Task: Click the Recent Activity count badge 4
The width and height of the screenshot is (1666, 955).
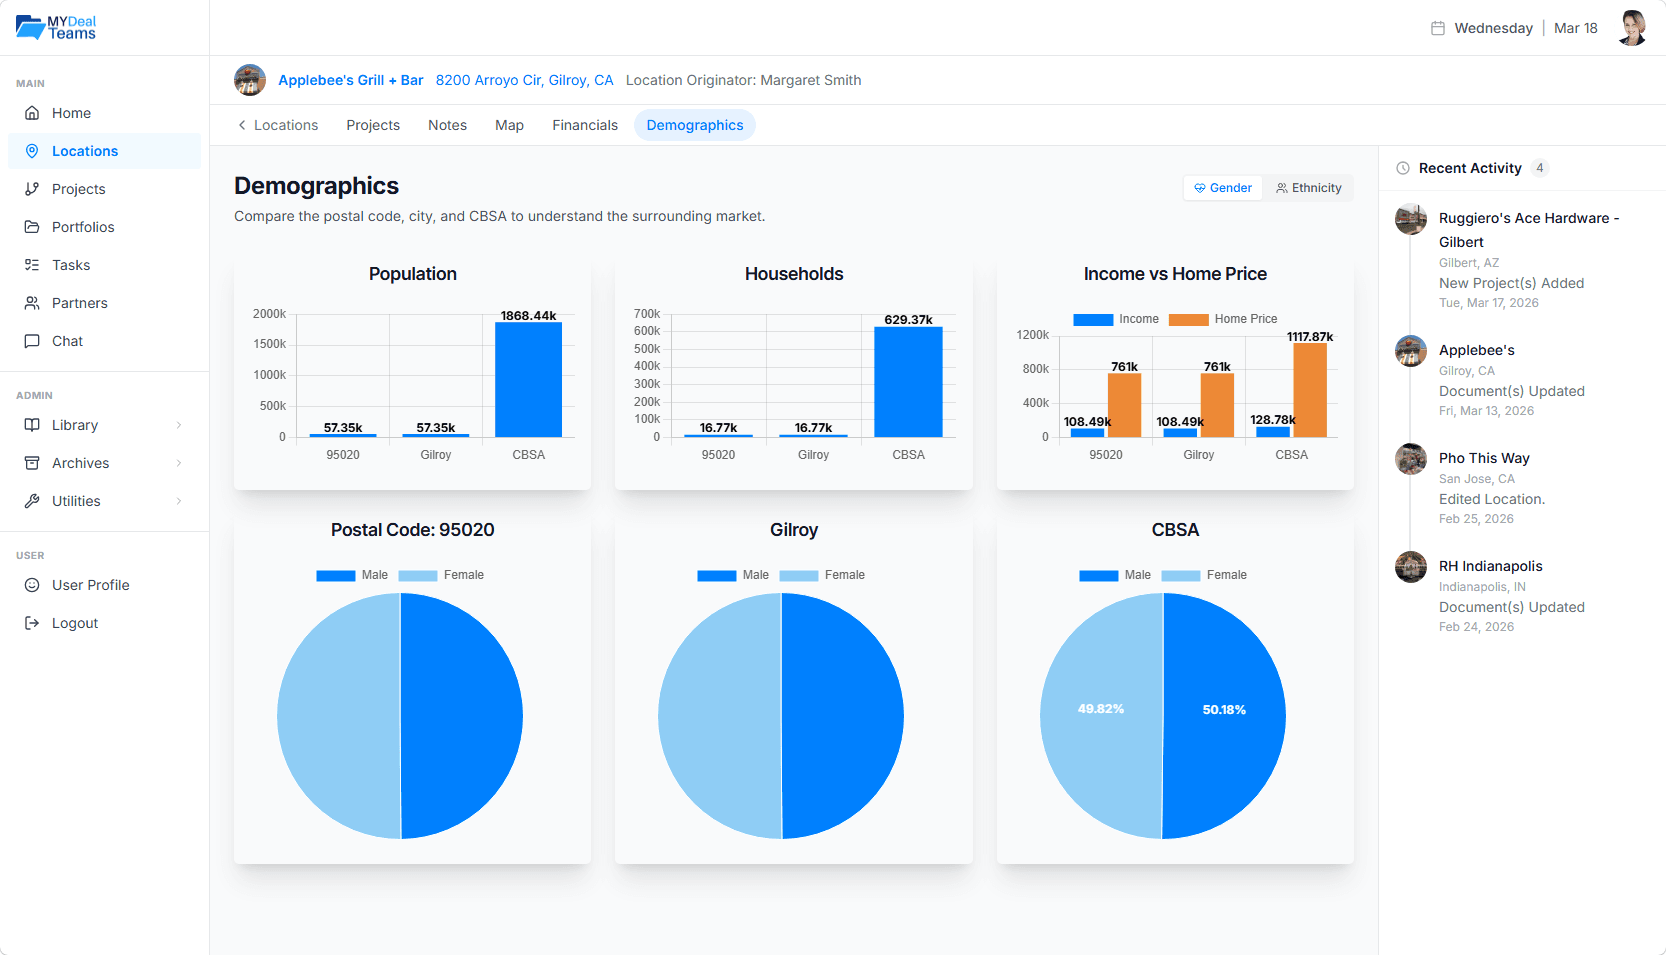Action: tap(1540, 168)
